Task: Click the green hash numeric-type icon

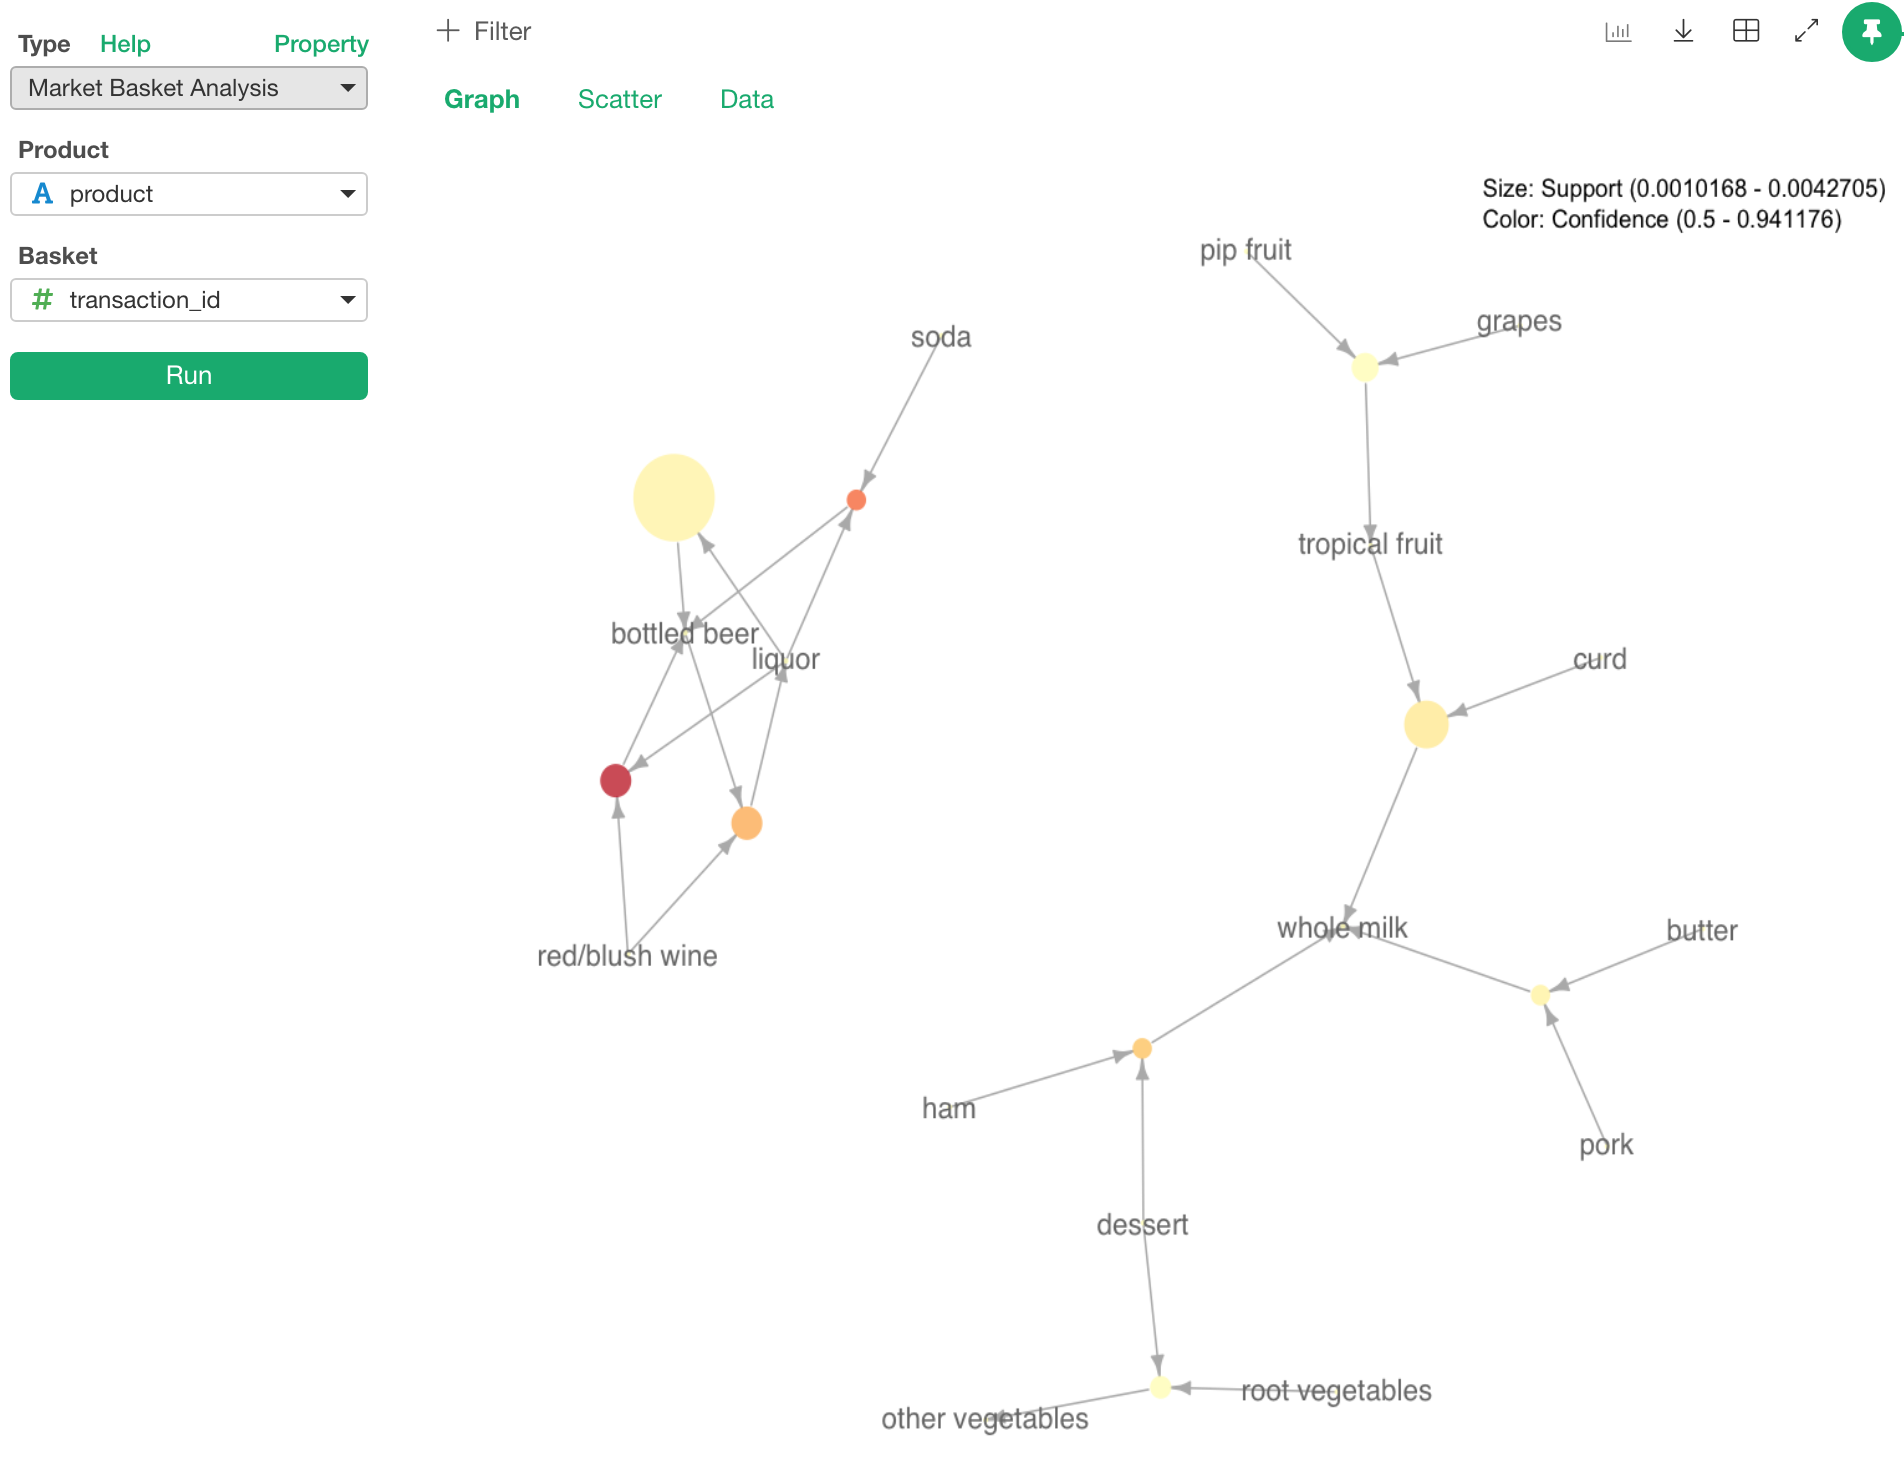Action: (42, 300)
